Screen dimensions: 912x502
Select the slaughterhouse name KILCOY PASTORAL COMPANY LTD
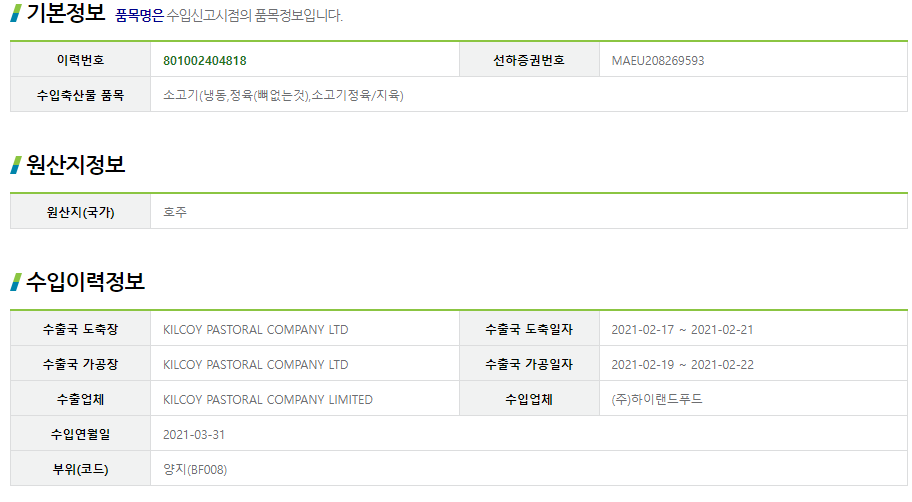tap(255, 329)
